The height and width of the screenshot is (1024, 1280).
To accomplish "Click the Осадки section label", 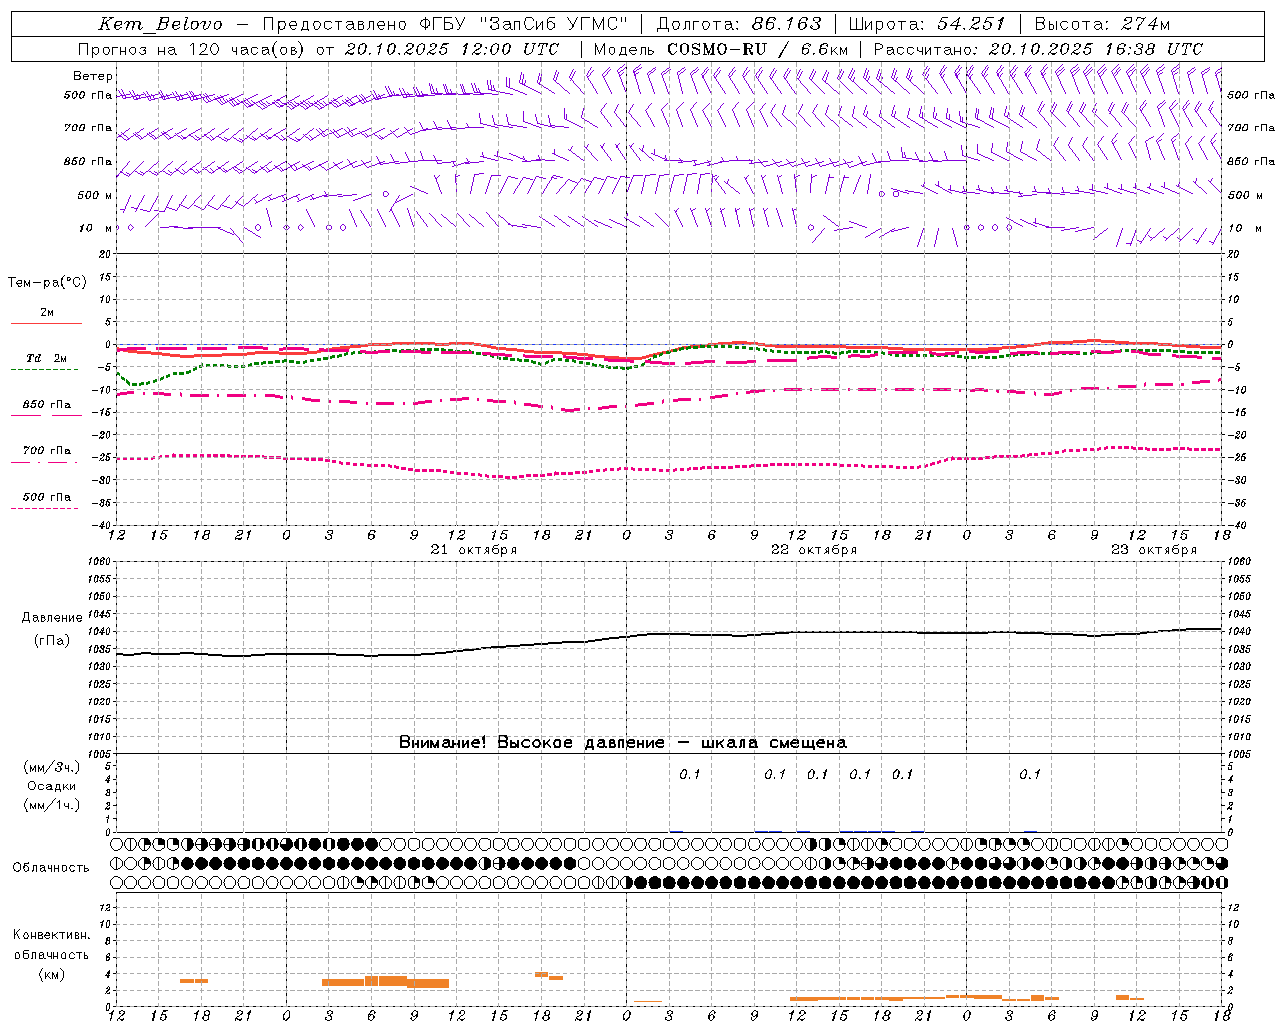I will tap(52, 786).
